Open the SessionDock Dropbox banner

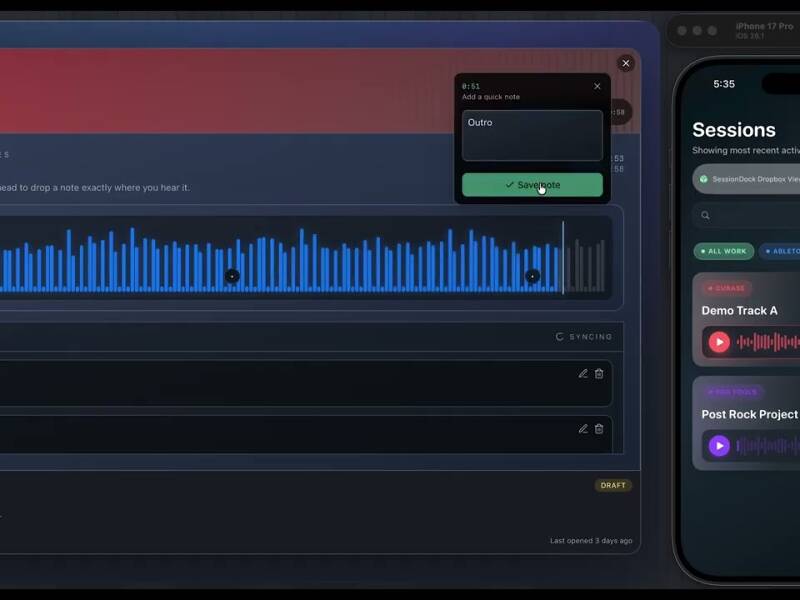click(750, 179)
